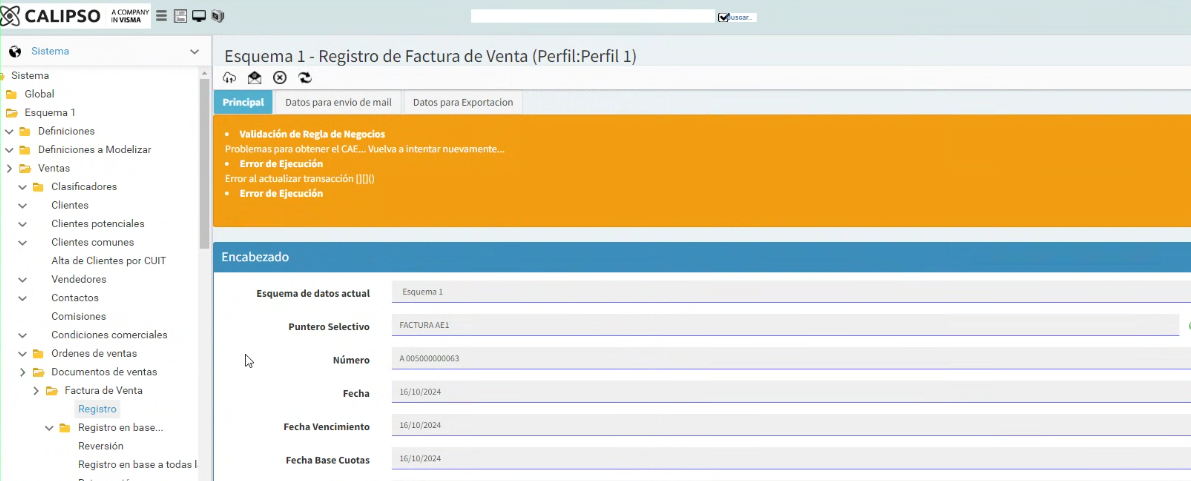Collapse the Factura de Venta node
Screen dimensions: 1191x481
(x=36, y=391)
